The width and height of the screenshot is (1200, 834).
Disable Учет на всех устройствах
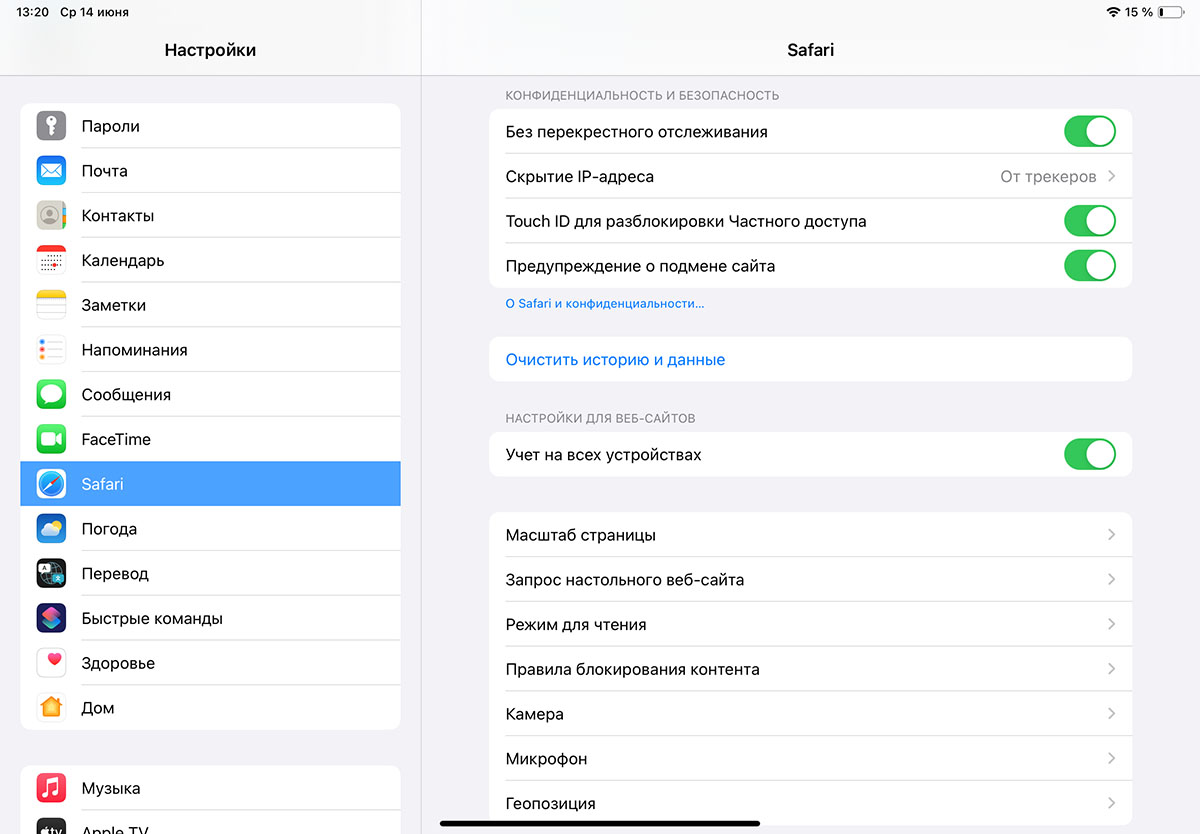[x=1089, y=454]
